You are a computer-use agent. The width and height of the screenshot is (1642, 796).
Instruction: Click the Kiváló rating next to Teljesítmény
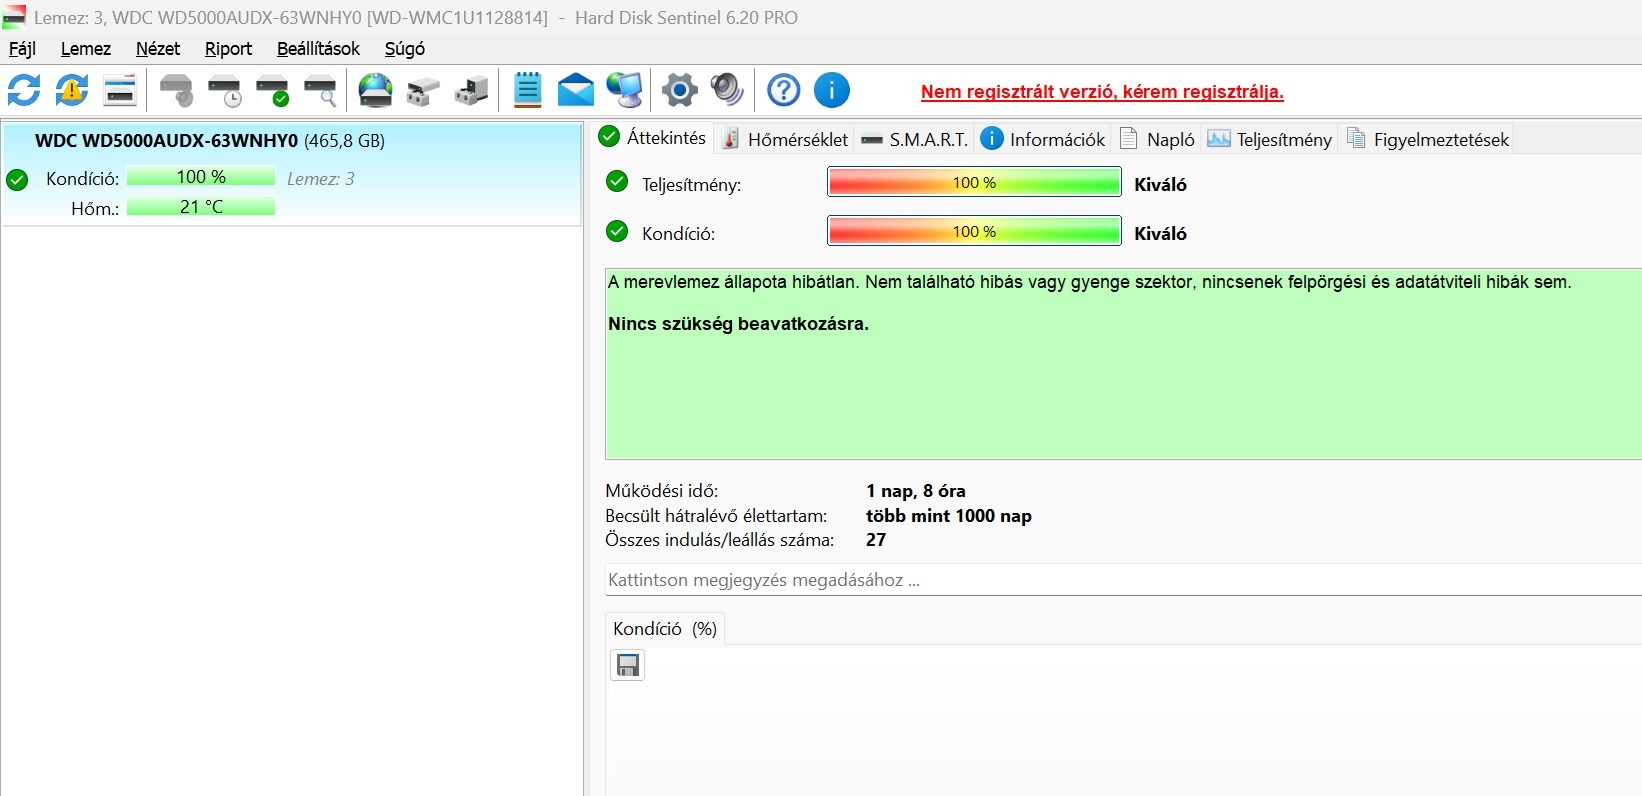tap(1160, 184)
